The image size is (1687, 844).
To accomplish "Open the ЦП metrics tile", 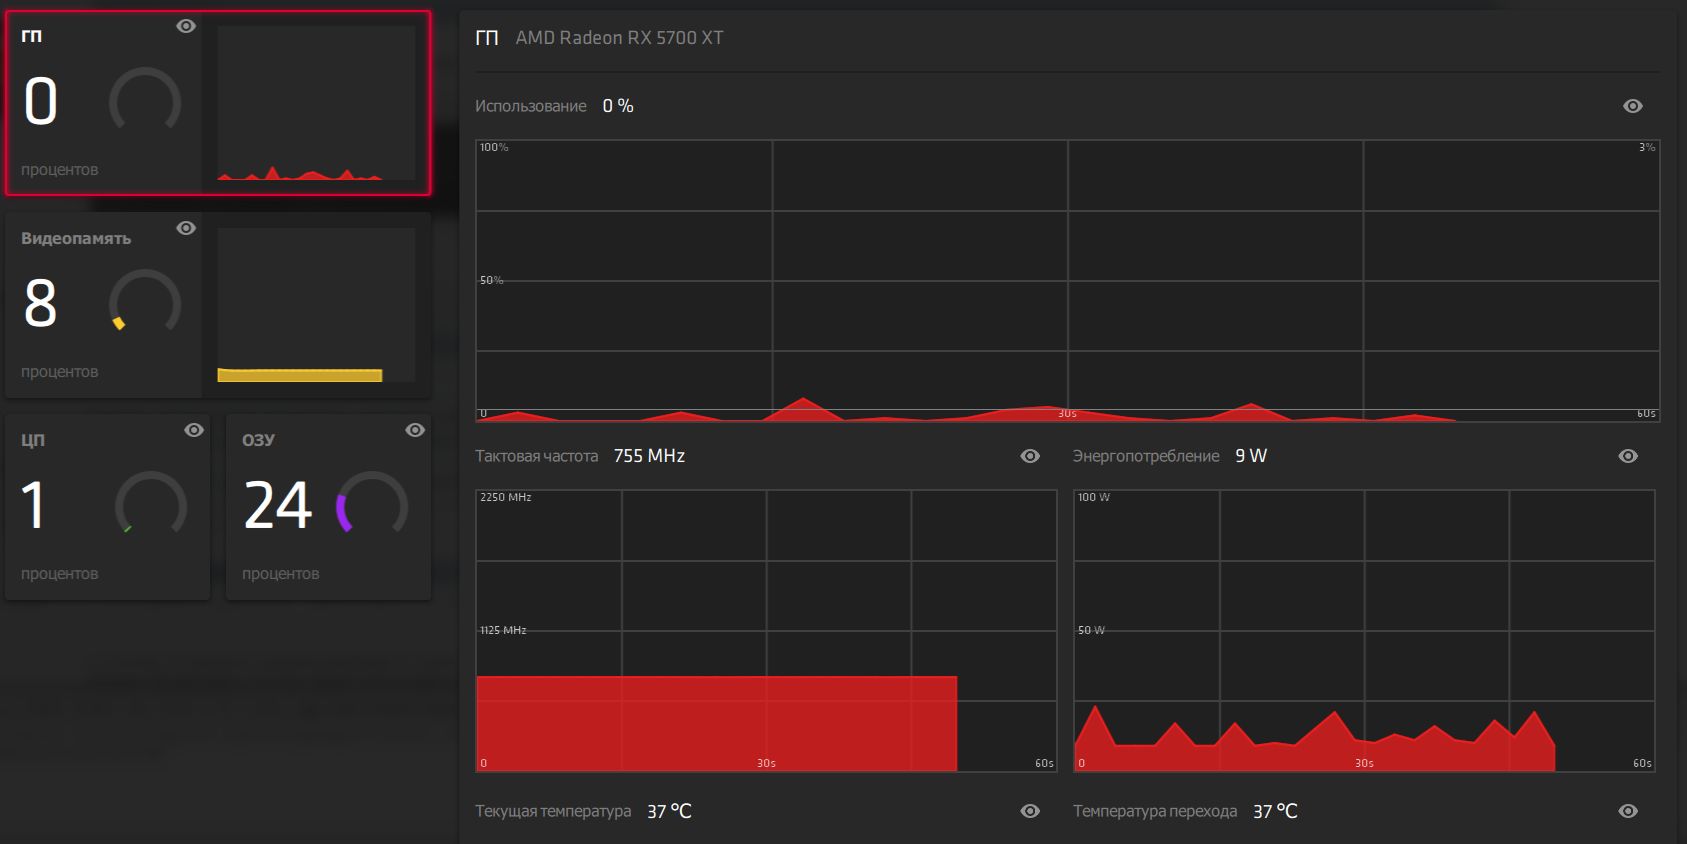I will point(108,507).
